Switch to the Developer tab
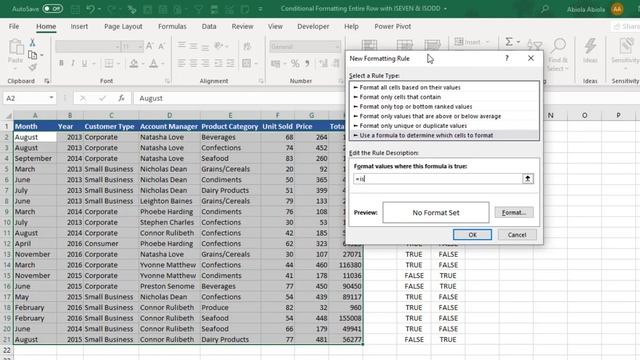Screen dimensions: 640x360 point(313,26)
